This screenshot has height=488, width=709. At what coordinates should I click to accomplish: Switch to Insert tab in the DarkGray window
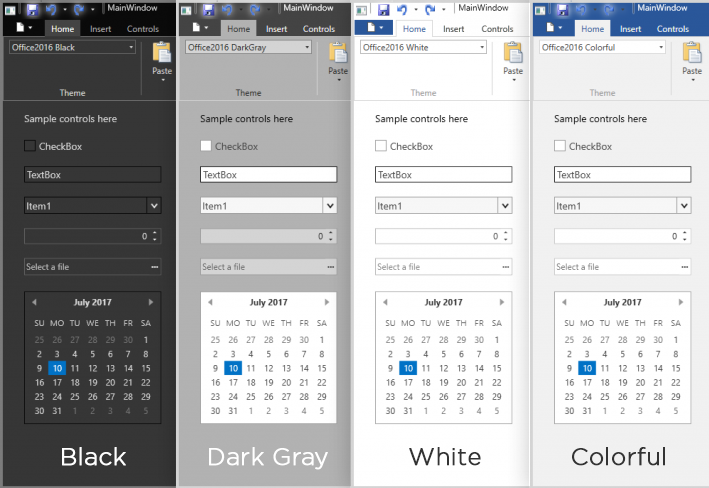(x=276, y=29)
